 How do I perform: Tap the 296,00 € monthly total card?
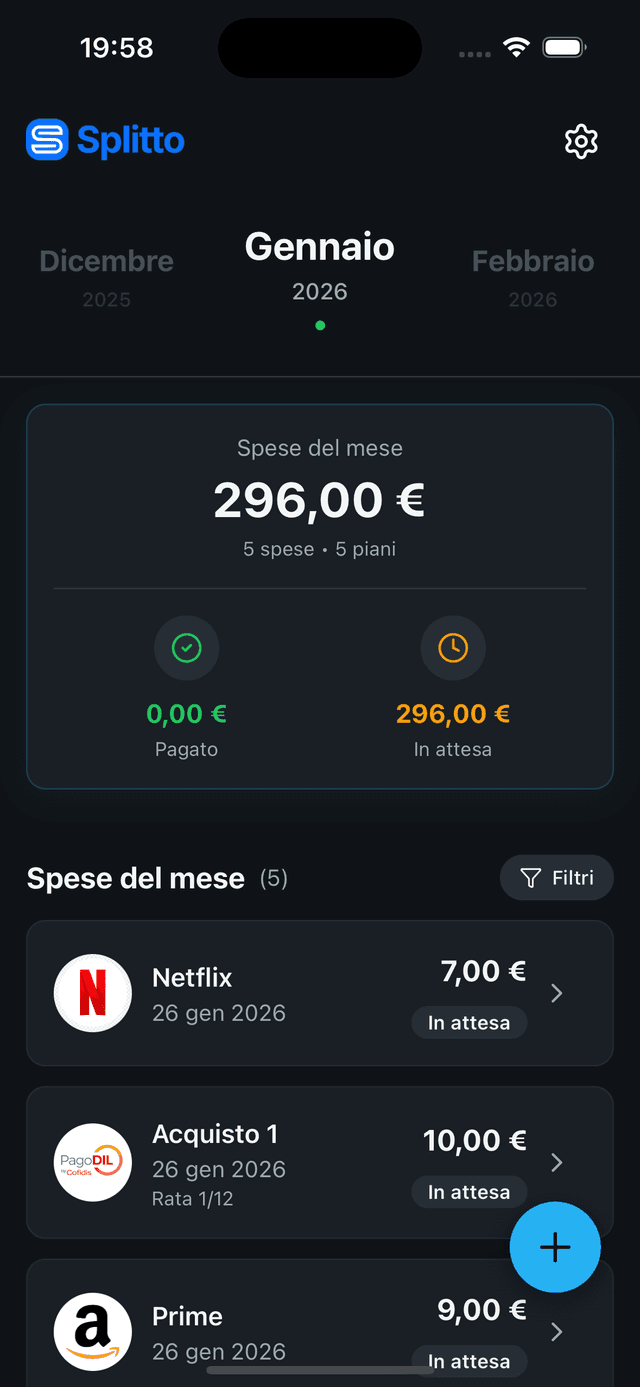(x=320, y=500)
